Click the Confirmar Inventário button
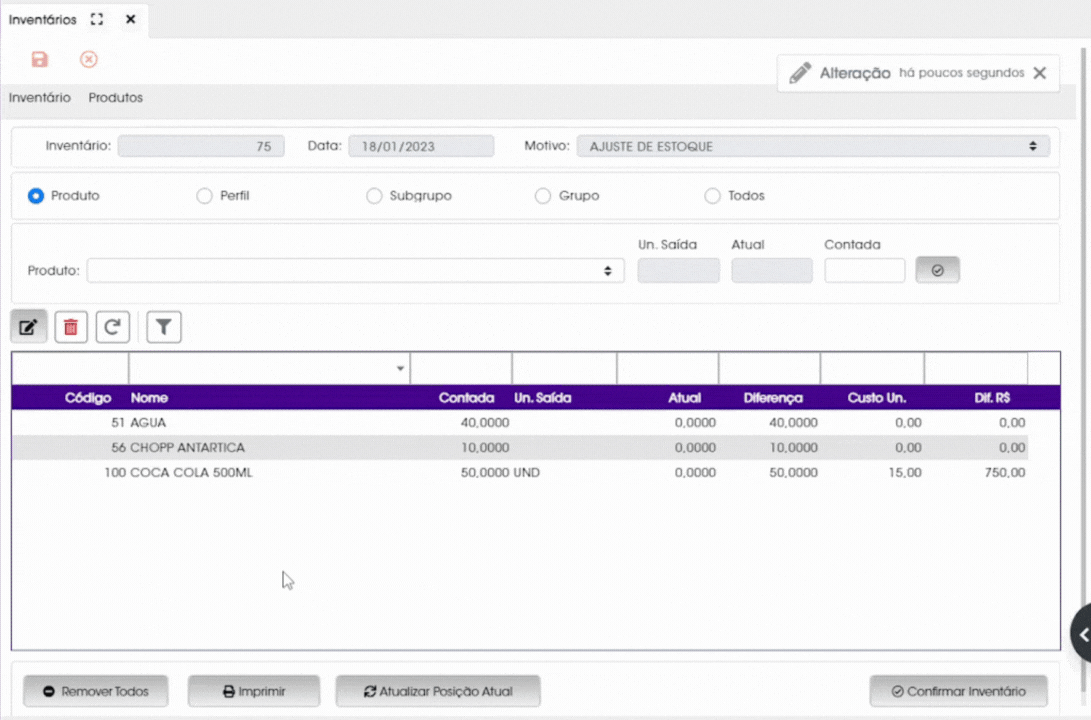The height and width of the screenshot is (720, 1091). pyautogui.click(x=959, y=691)
